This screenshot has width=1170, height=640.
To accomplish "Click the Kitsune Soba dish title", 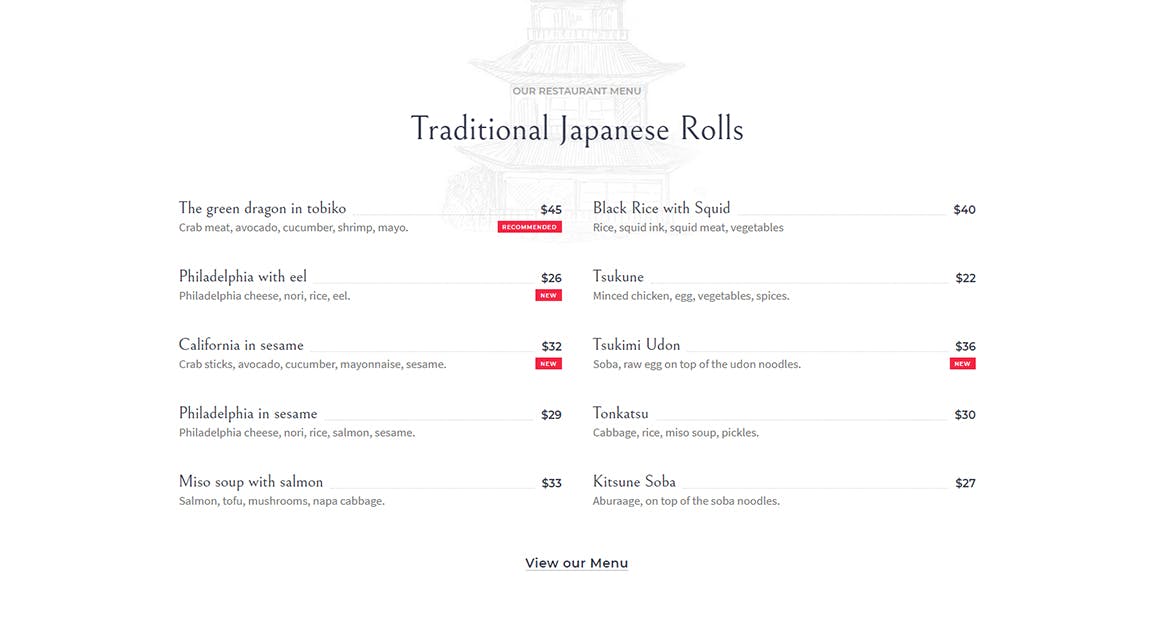I will tap(634, 482).
